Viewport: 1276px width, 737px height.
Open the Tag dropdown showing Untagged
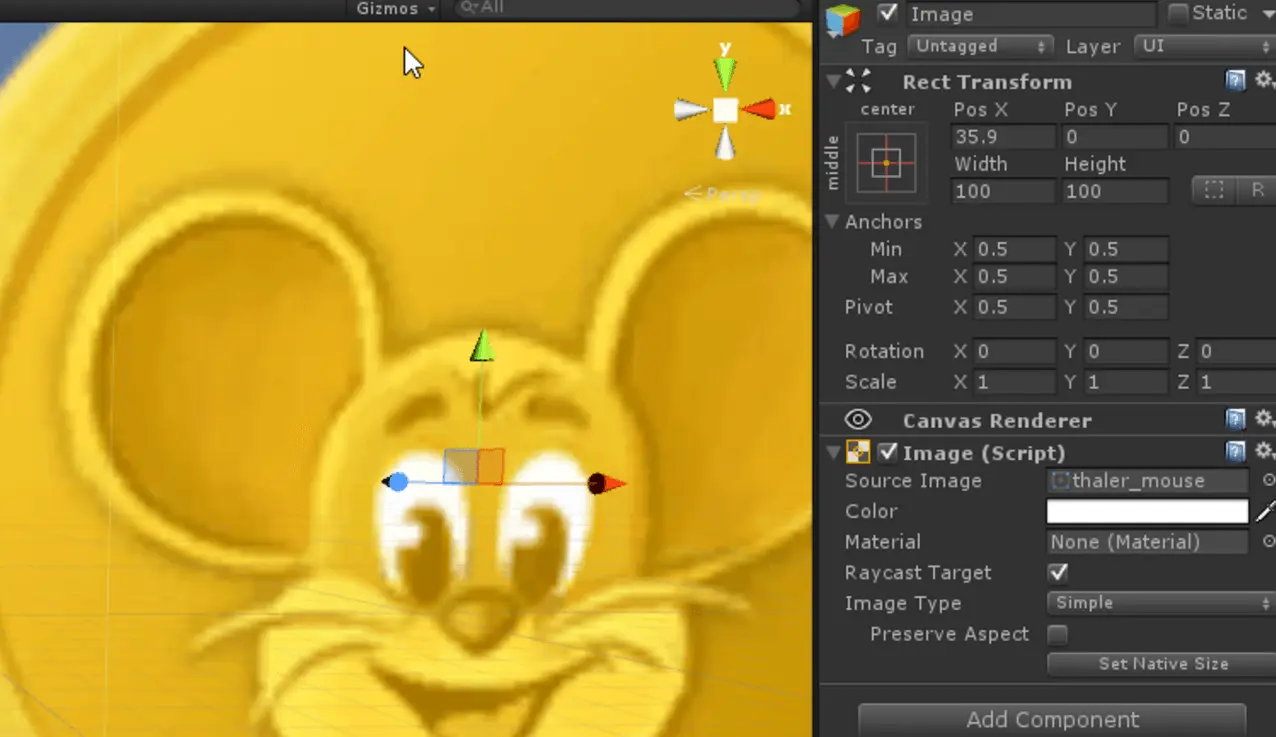point(980,46)
